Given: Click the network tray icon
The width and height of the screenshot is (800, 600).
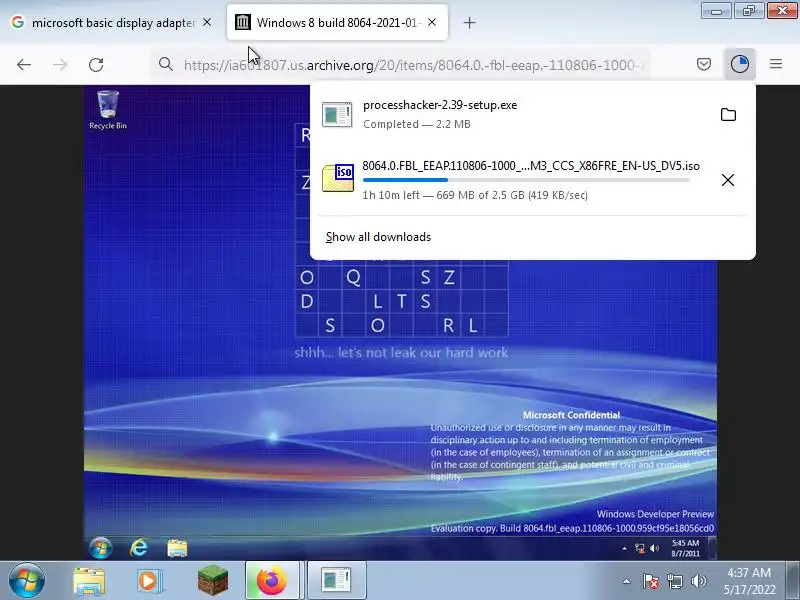Looking at the screenshot, I should 675,581.
